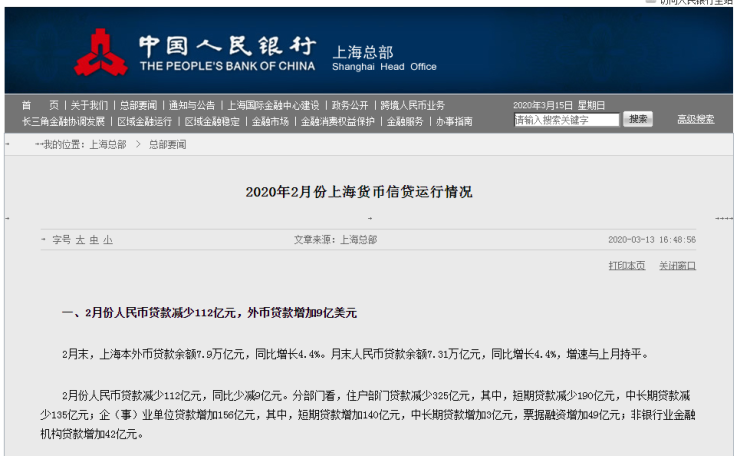Click the paragraph starting 2月末，上海本外币贷款余额

pos(354,354)
